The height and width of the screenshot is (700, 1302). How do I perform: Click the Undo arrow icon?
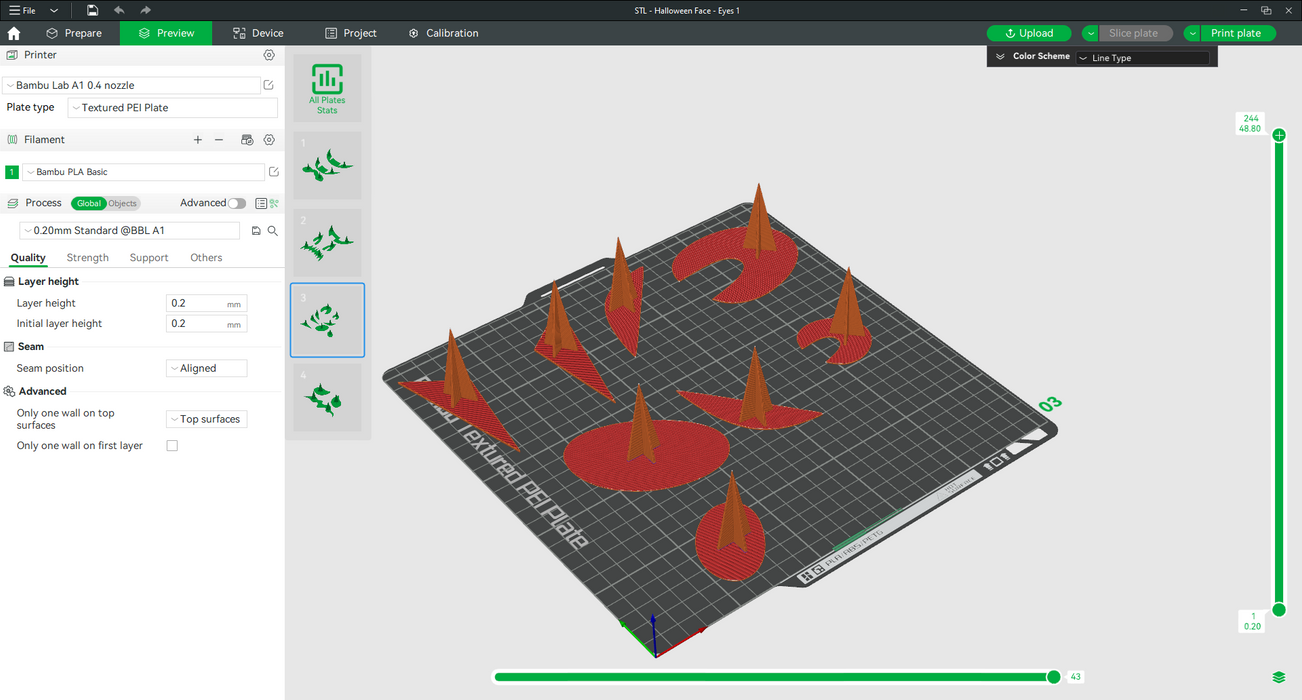pyautogui.click(x=119, y=10)
